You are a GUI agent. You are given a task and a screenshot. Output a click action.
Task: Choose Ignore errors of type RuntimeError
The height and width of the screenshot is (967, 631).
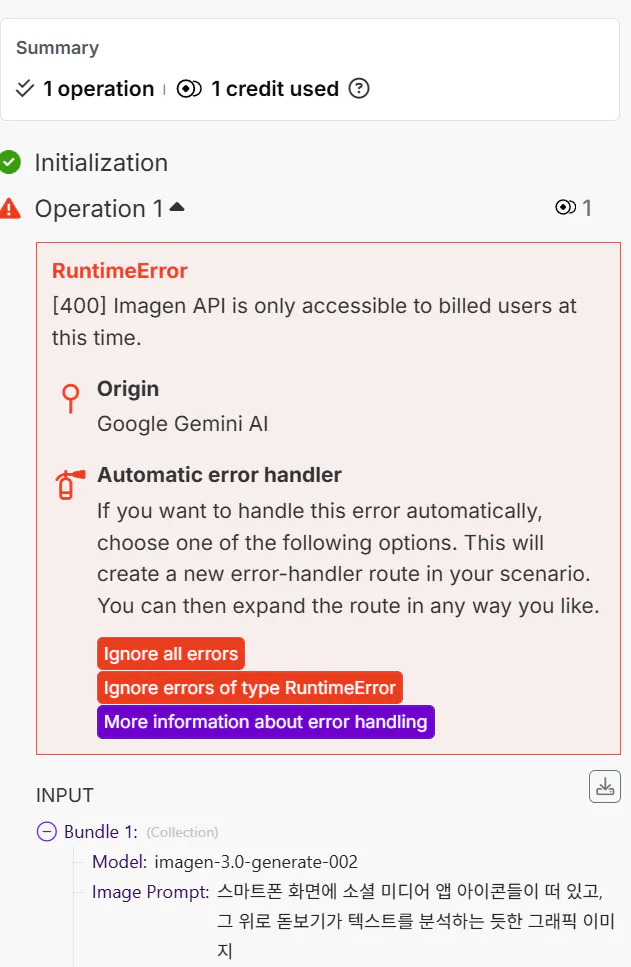pos(250,688)
